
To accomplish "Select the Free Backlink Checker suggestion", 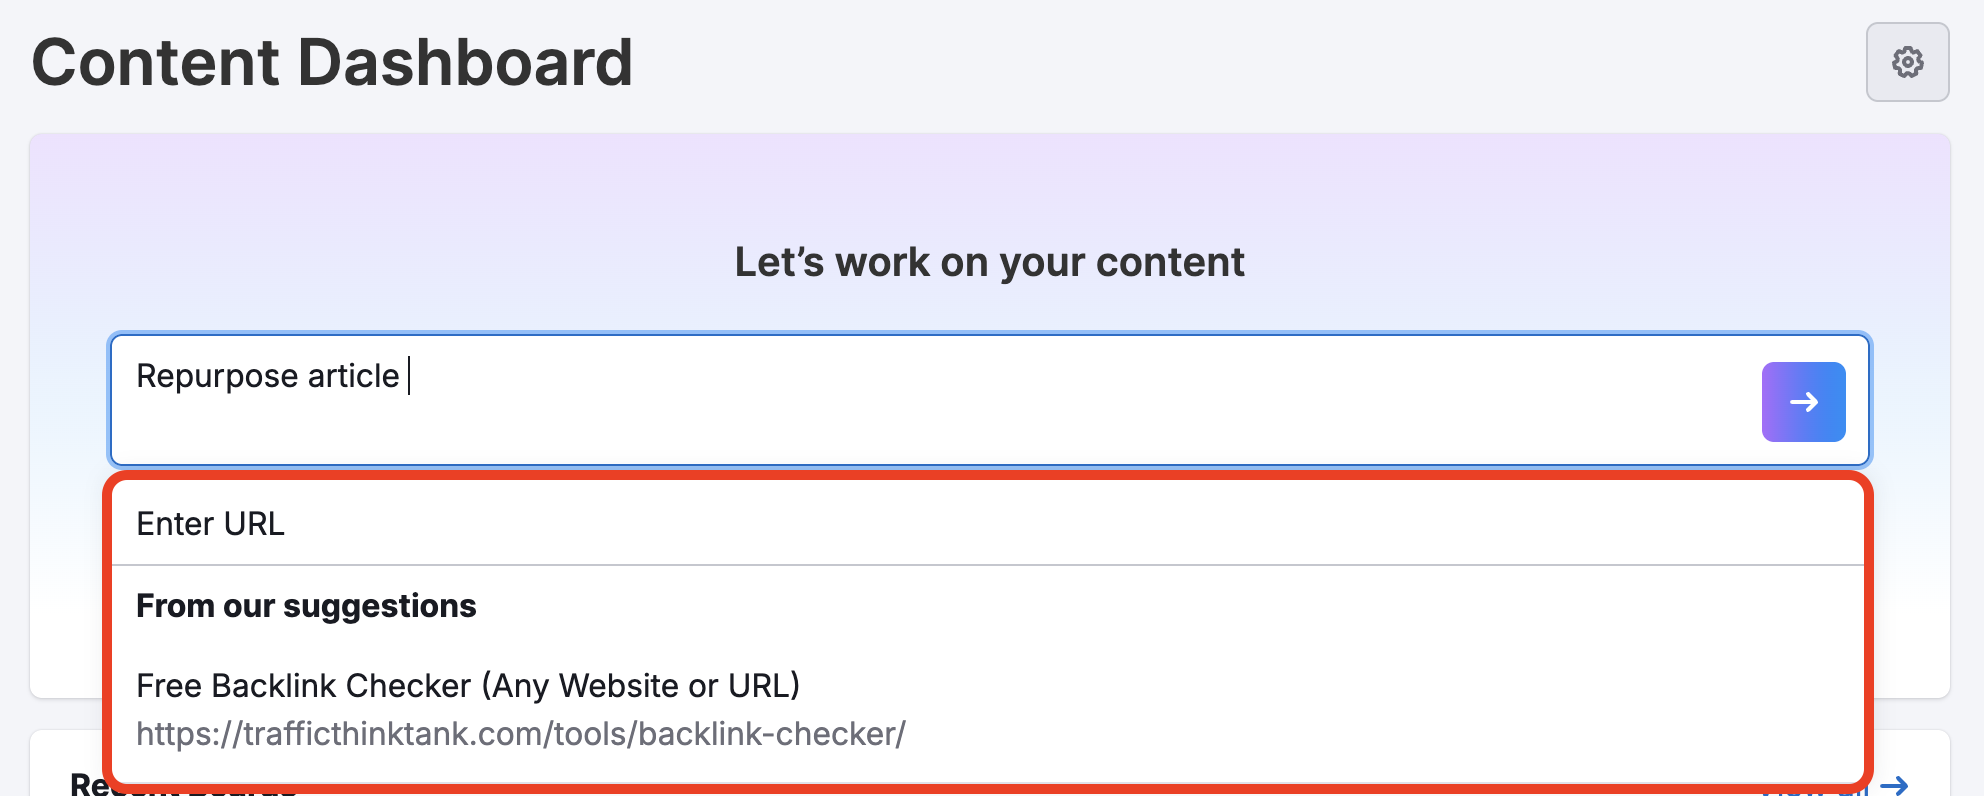I will [468, 686].
